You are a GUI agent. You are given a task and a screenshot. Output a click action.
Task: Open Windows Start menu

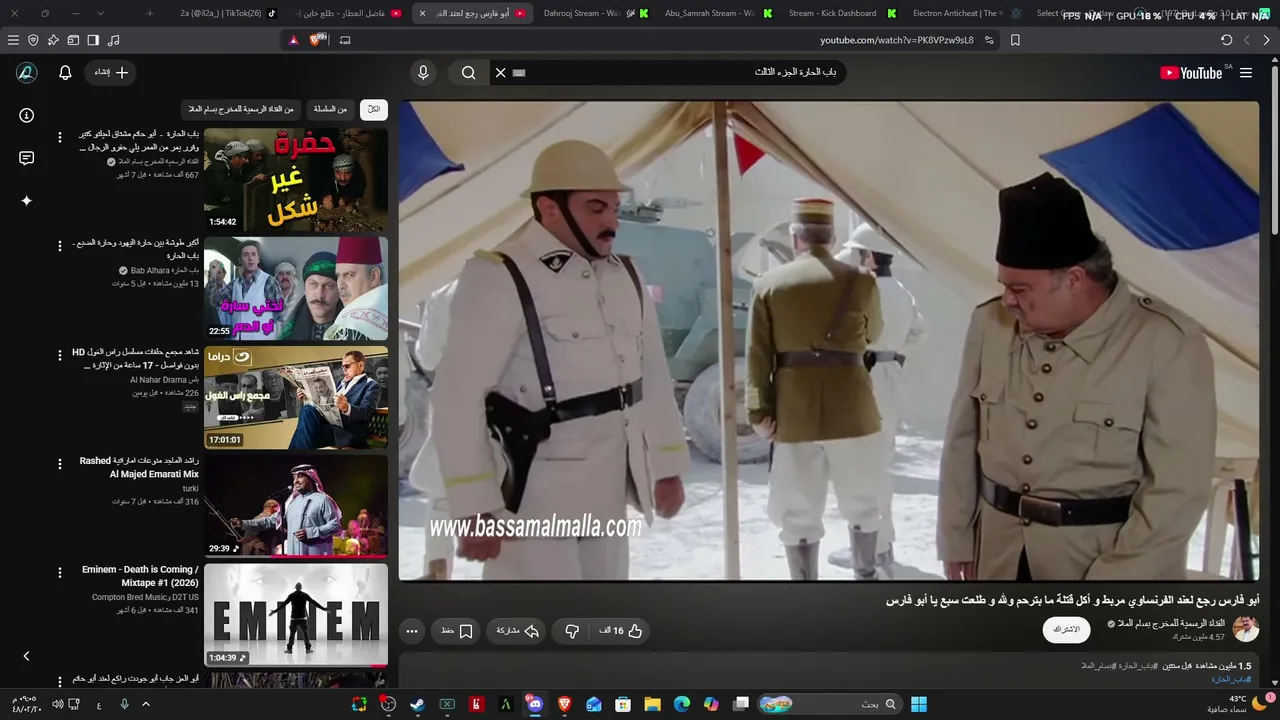(919, 704)
